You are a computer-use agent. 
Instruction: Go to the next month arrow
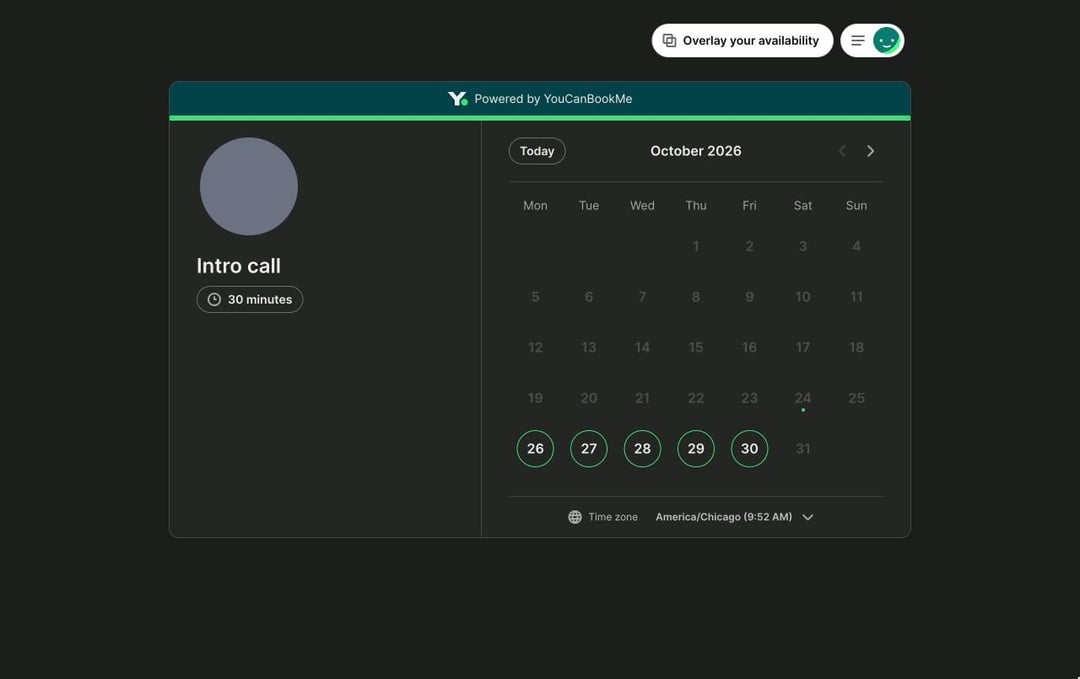coord(871,151)
